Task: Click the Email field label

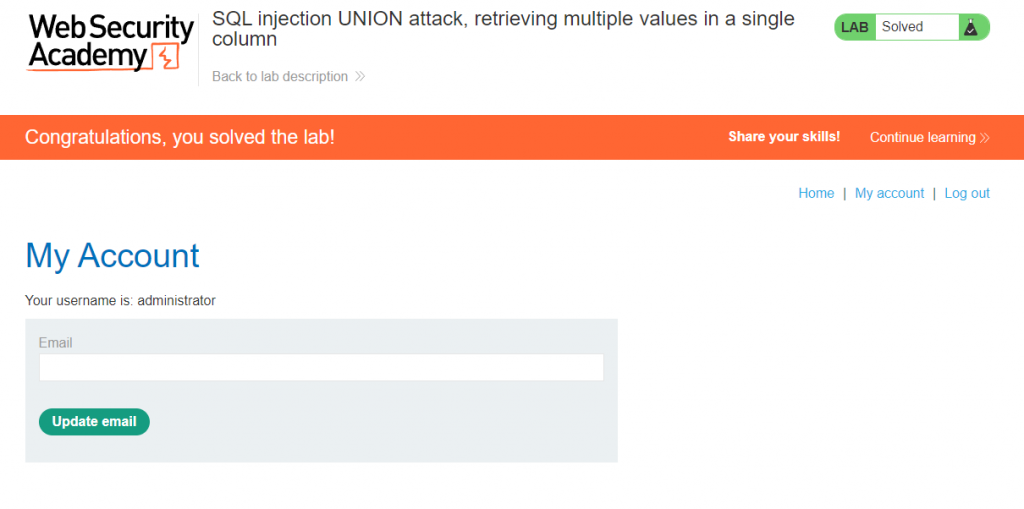Action: point(55,343)
